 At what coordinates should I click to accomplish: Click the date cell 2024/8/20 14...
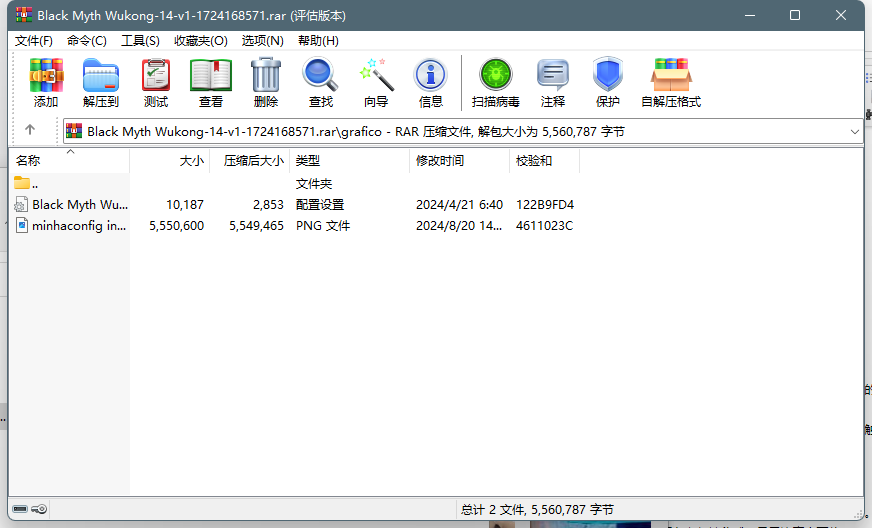[x=459, y=226]
